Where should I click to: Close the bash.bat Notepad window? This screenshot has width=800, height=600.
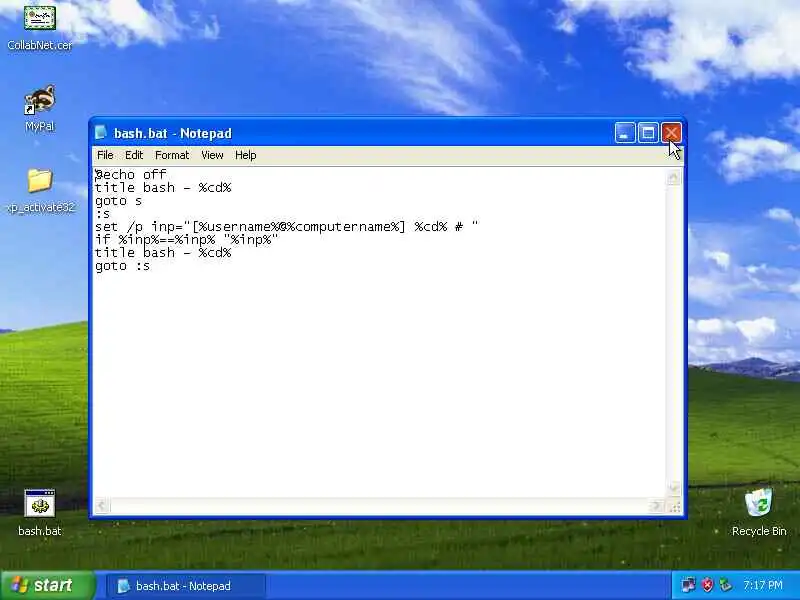[671, 133]
